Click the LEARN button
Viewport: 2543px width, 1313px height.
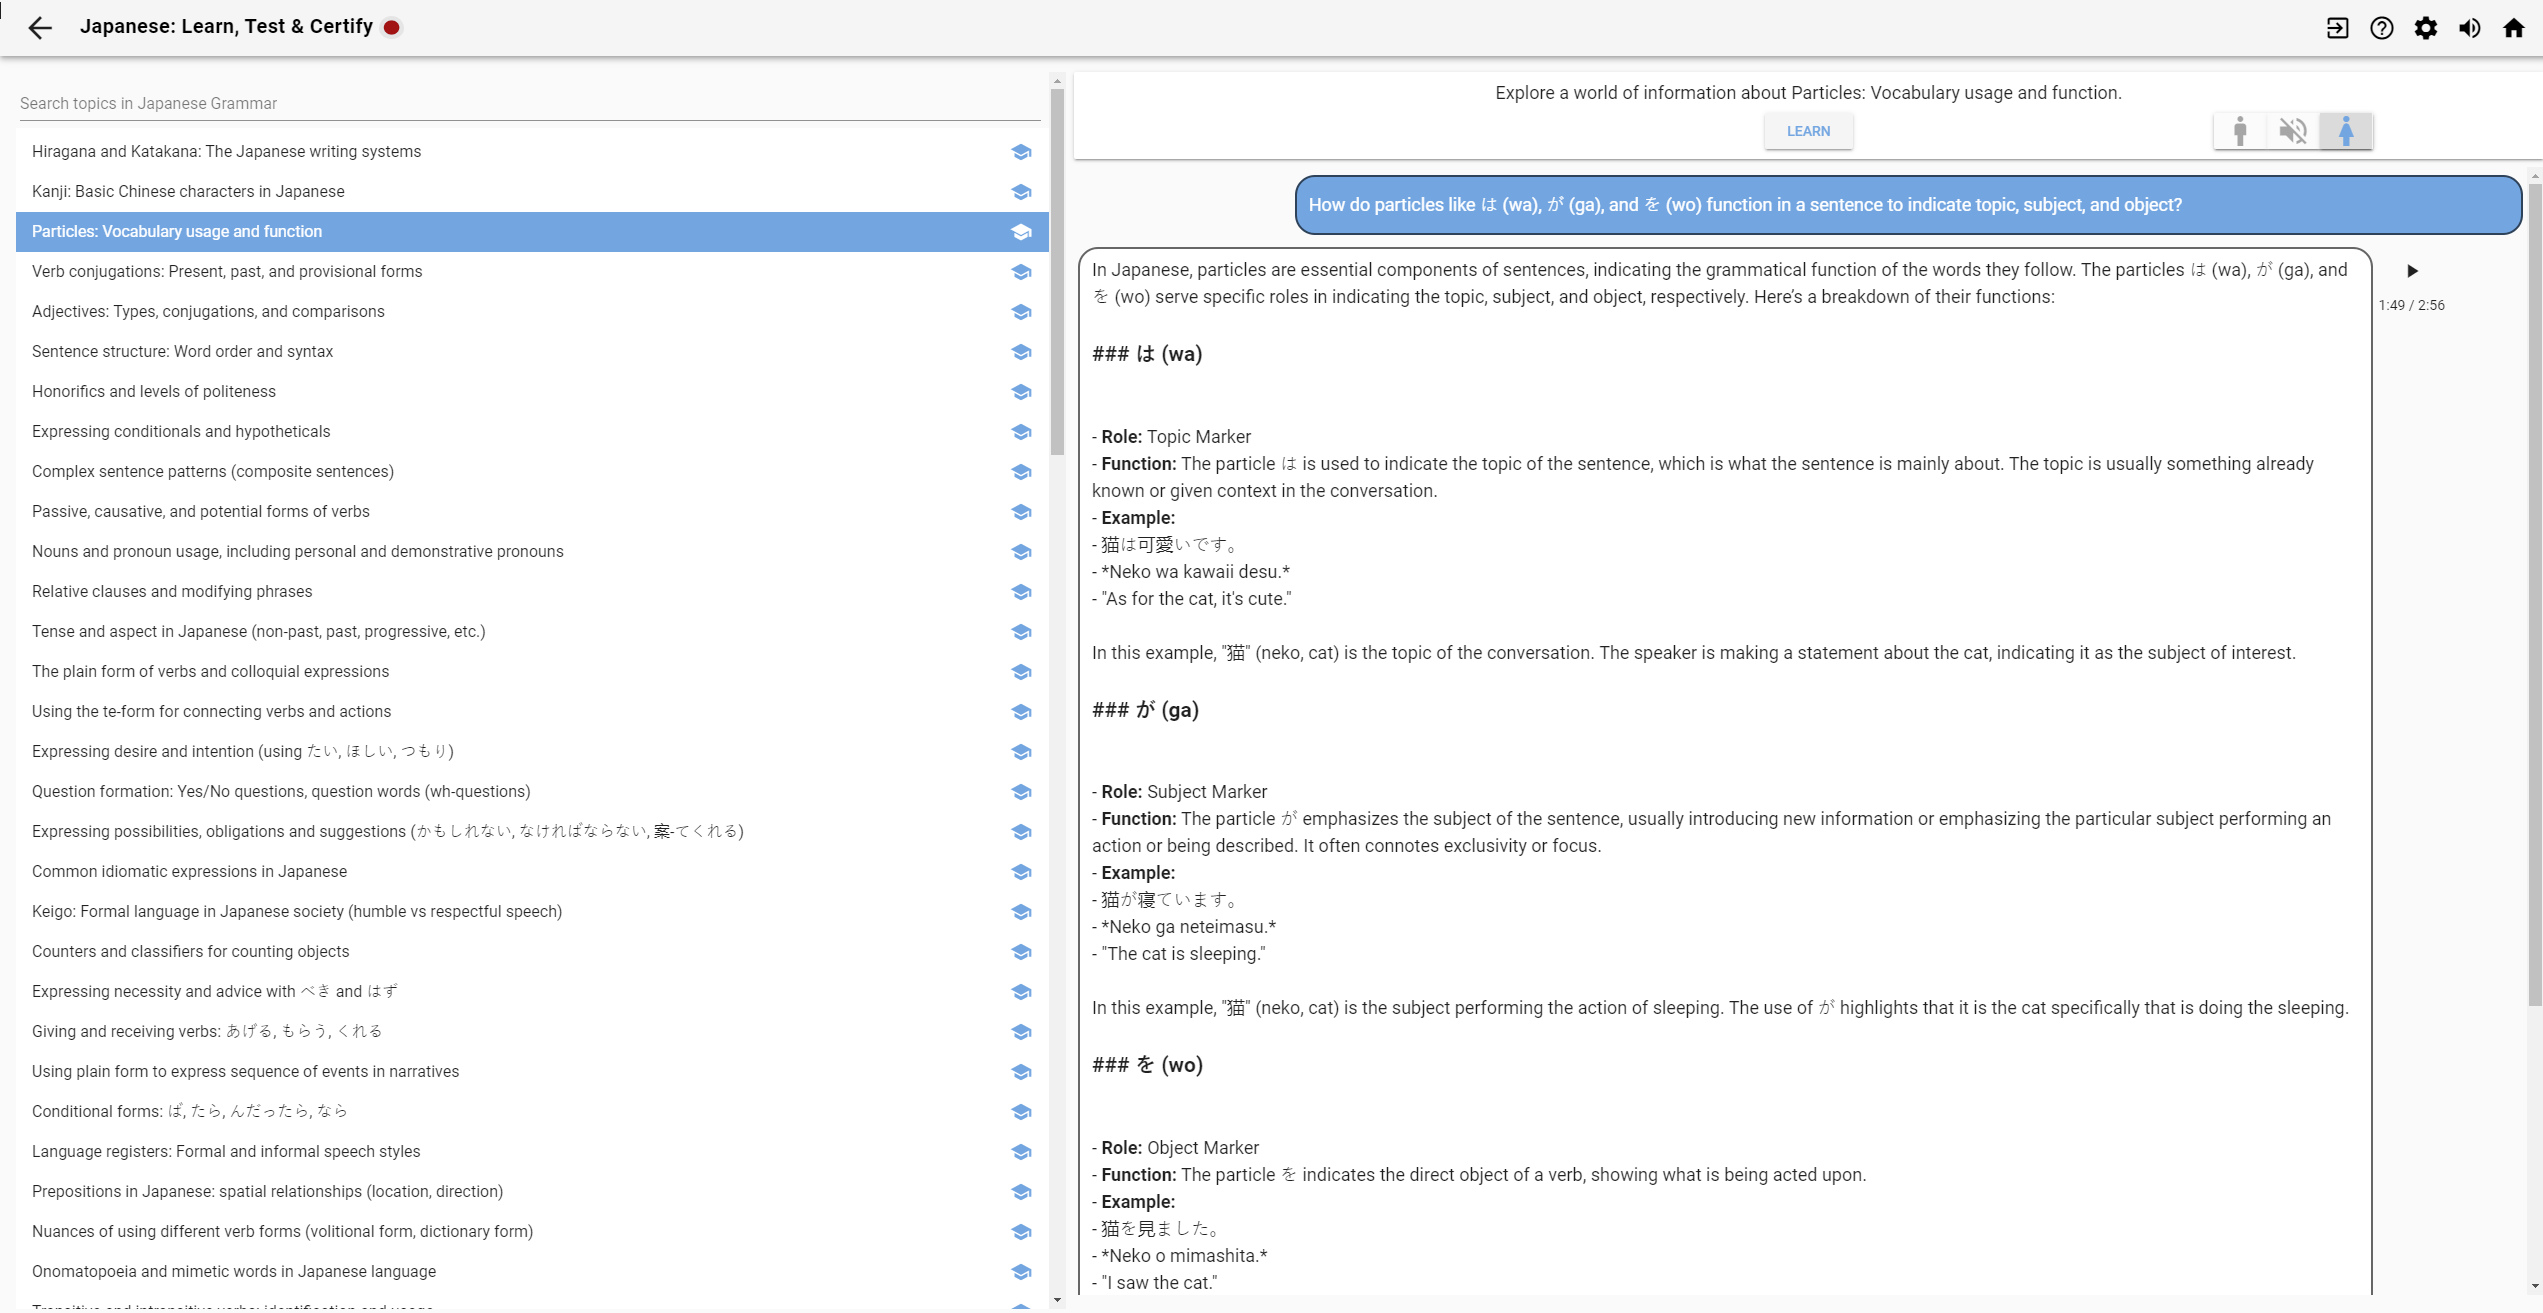pyautogui.click(x=1808, y=131)
